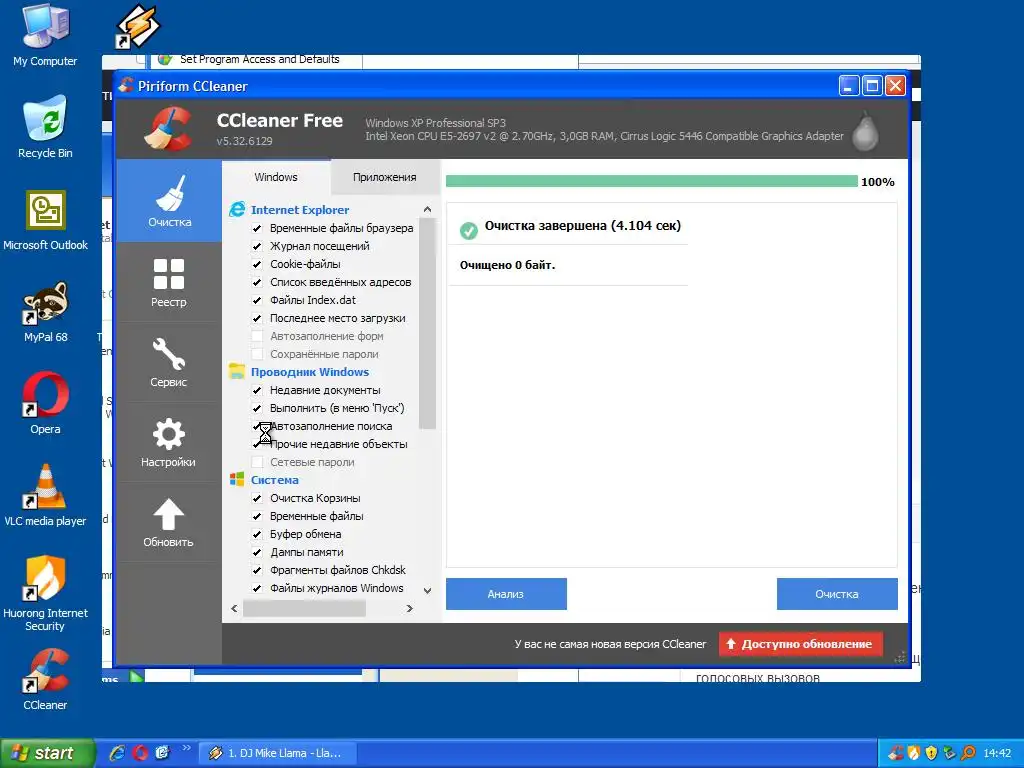The height and width of the screenshot is (768, 1024).
Task: Click the taskbar clock showing 14:42
Action: (x=997, y=753)
